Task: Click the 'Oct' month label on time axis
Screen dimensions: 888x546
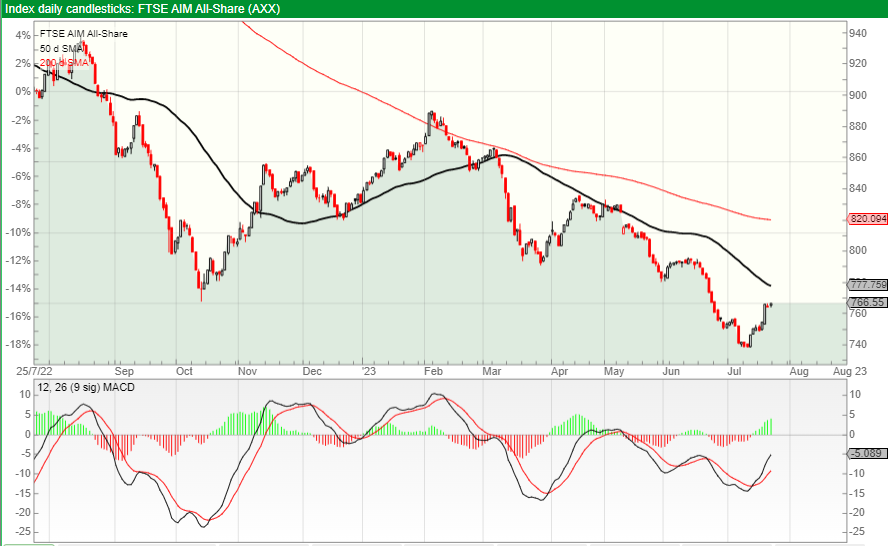Action: click(184, 371)
